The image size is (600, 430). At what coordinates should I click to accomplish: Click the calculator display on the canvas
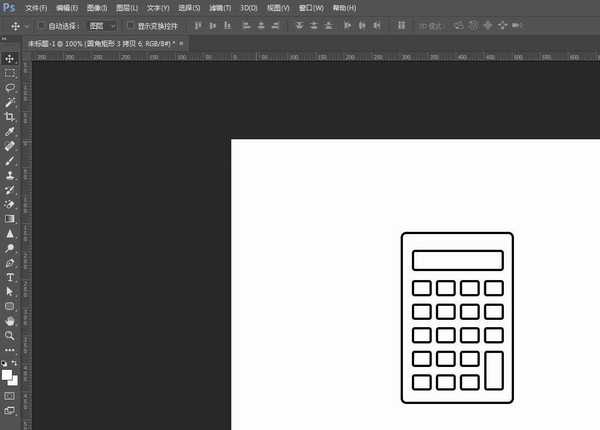(457, 260)
